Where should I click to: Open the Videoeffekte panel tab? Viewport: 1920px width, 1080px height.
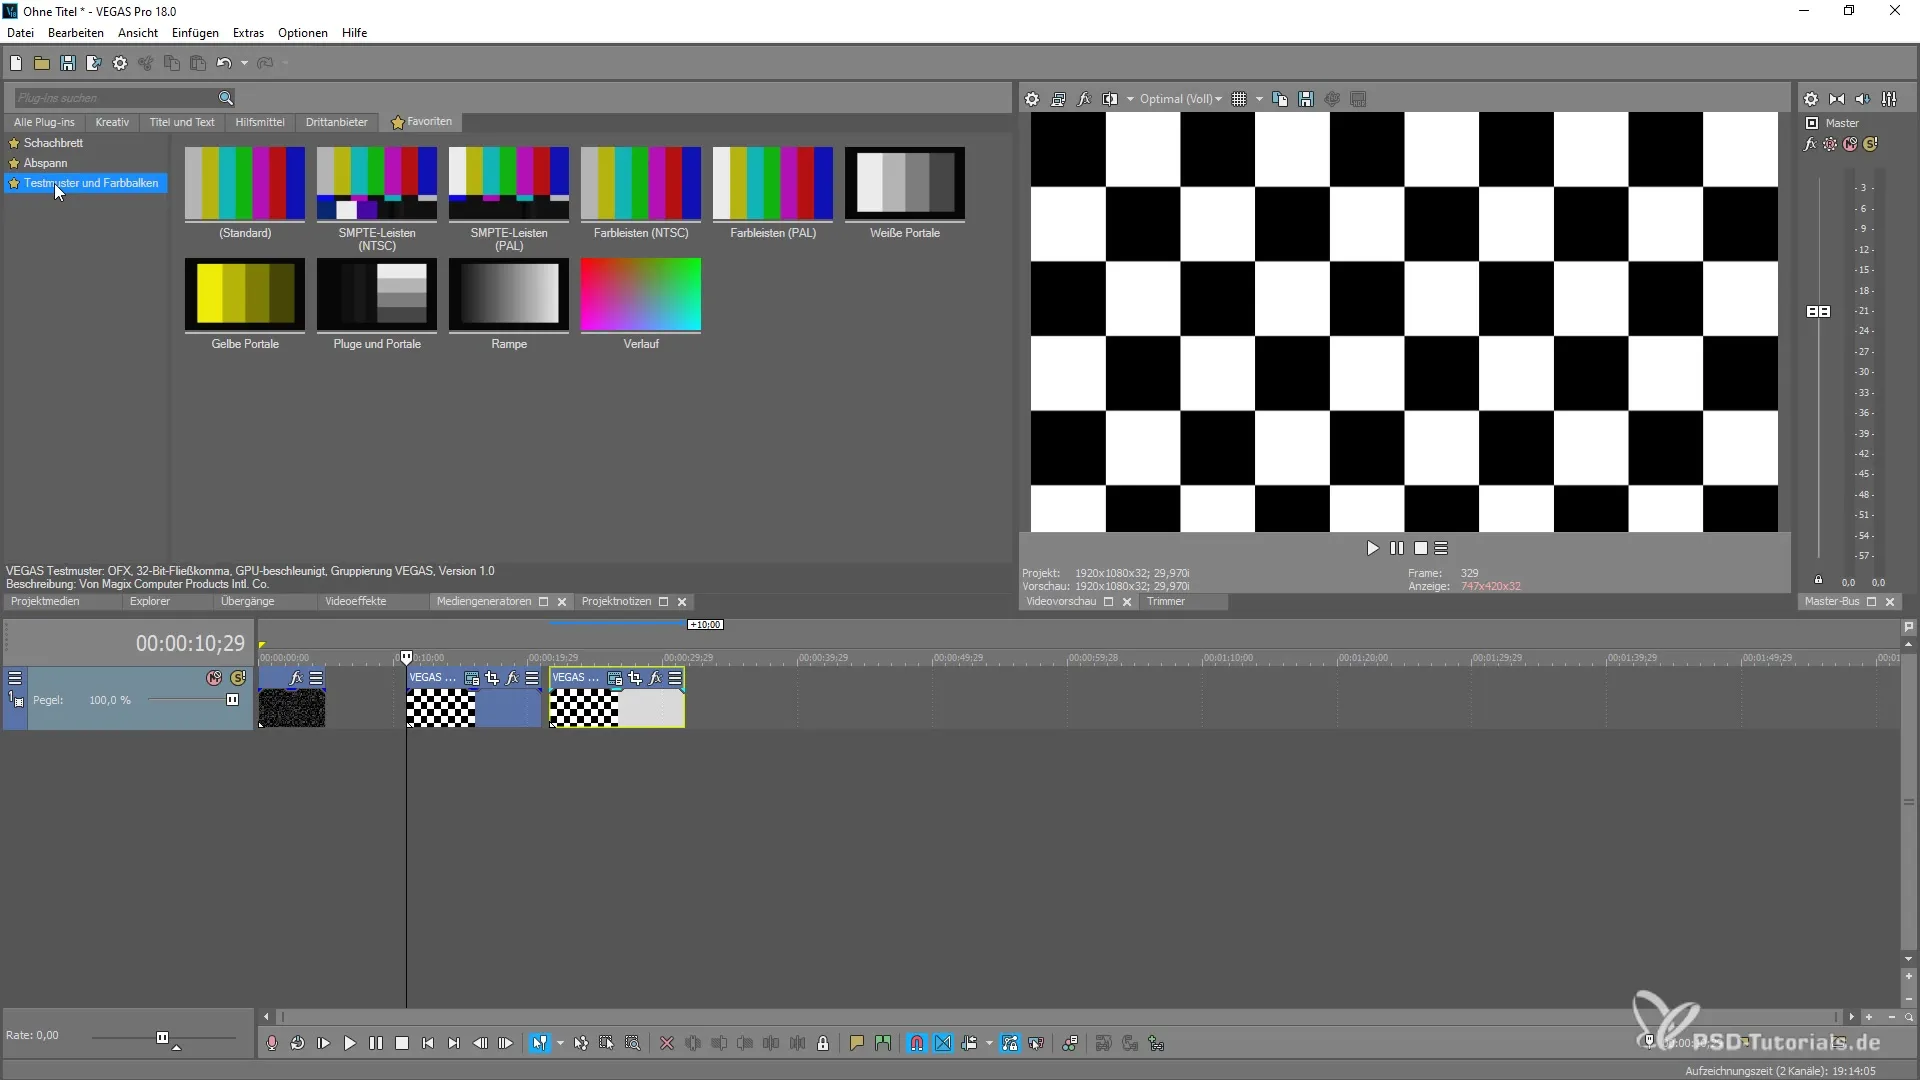pos(355,601)
